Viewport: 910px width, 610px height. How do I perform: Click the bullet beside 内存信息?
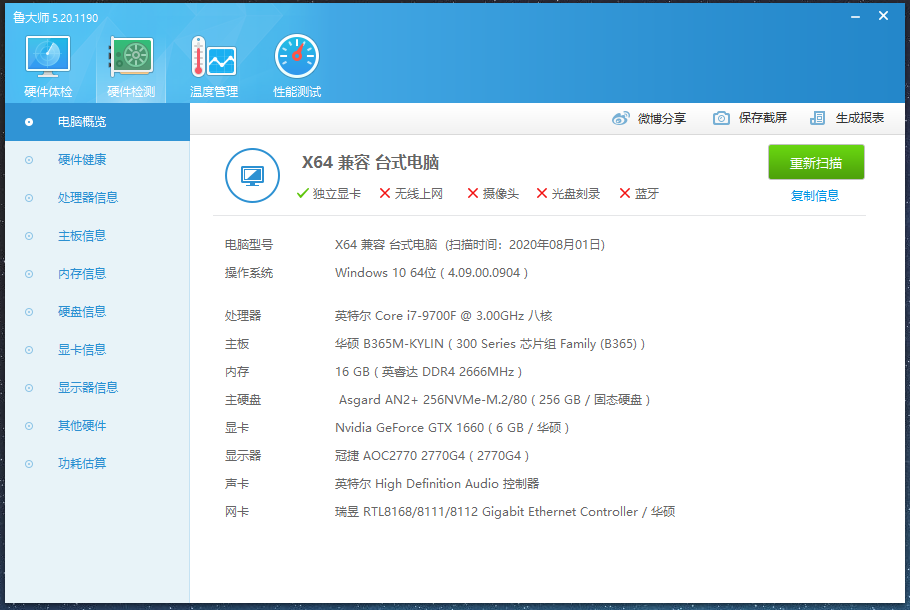[29, 274]
